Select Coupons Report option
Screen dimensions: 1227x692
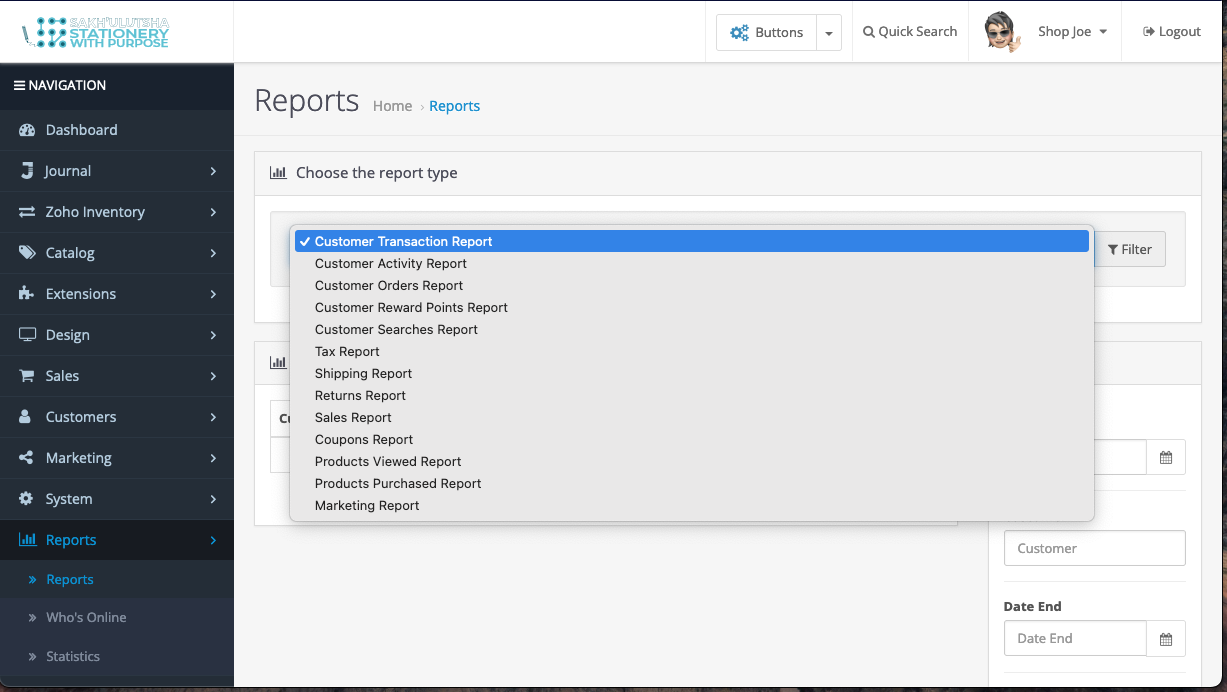(691, 439)
